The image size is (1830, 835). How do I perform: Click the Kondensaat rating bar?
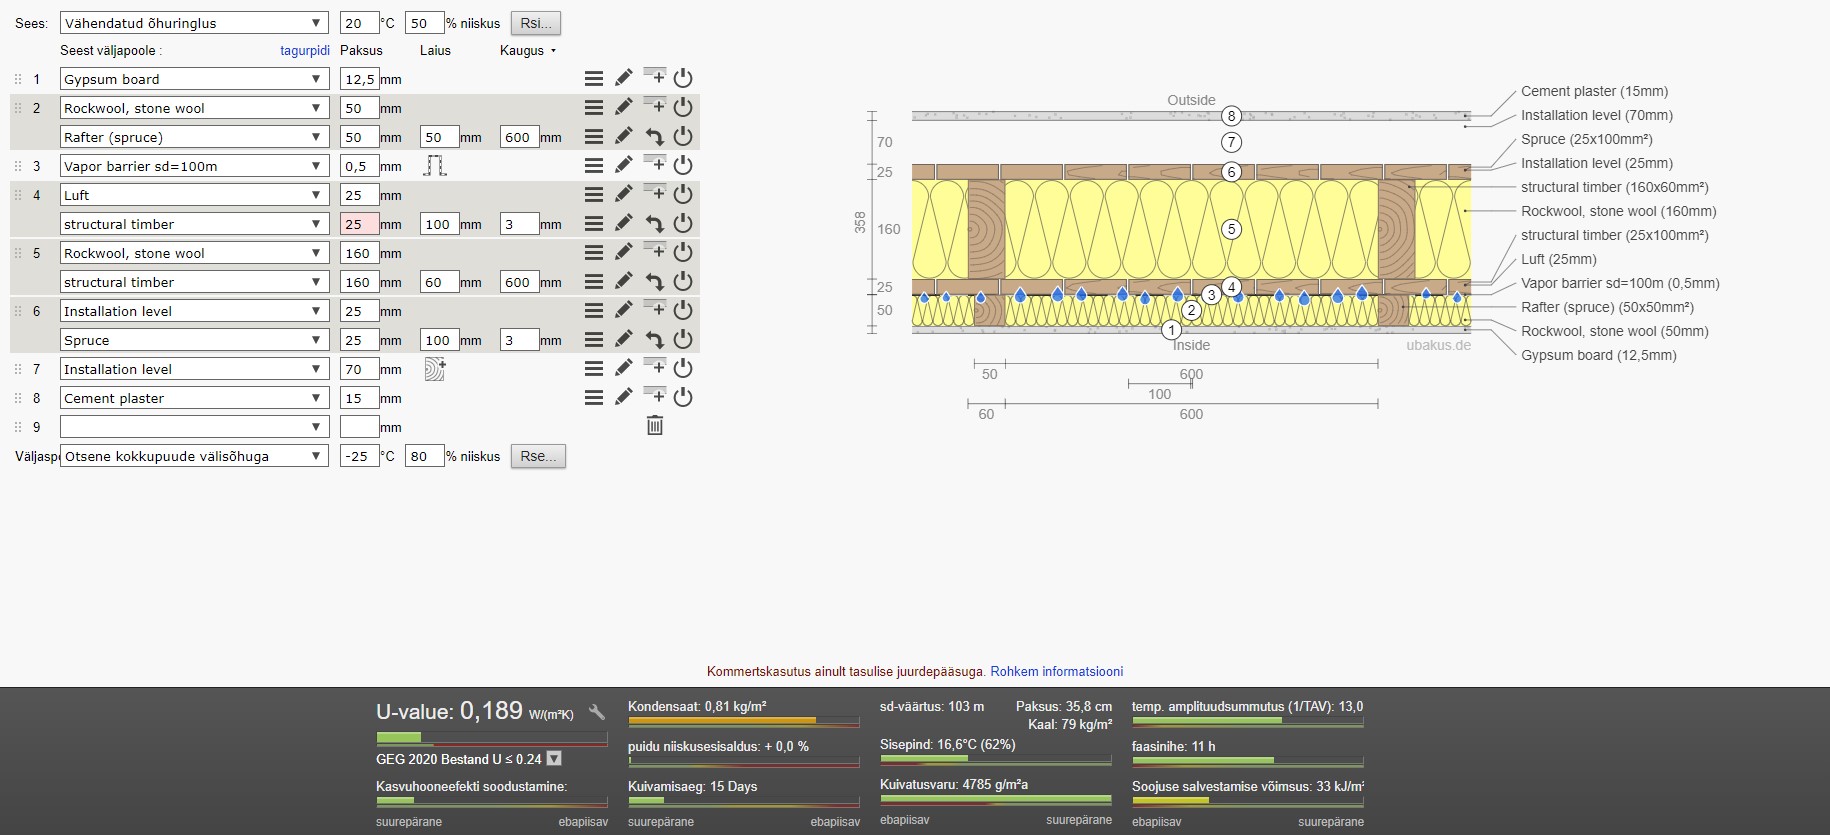[x=743, y=721]
